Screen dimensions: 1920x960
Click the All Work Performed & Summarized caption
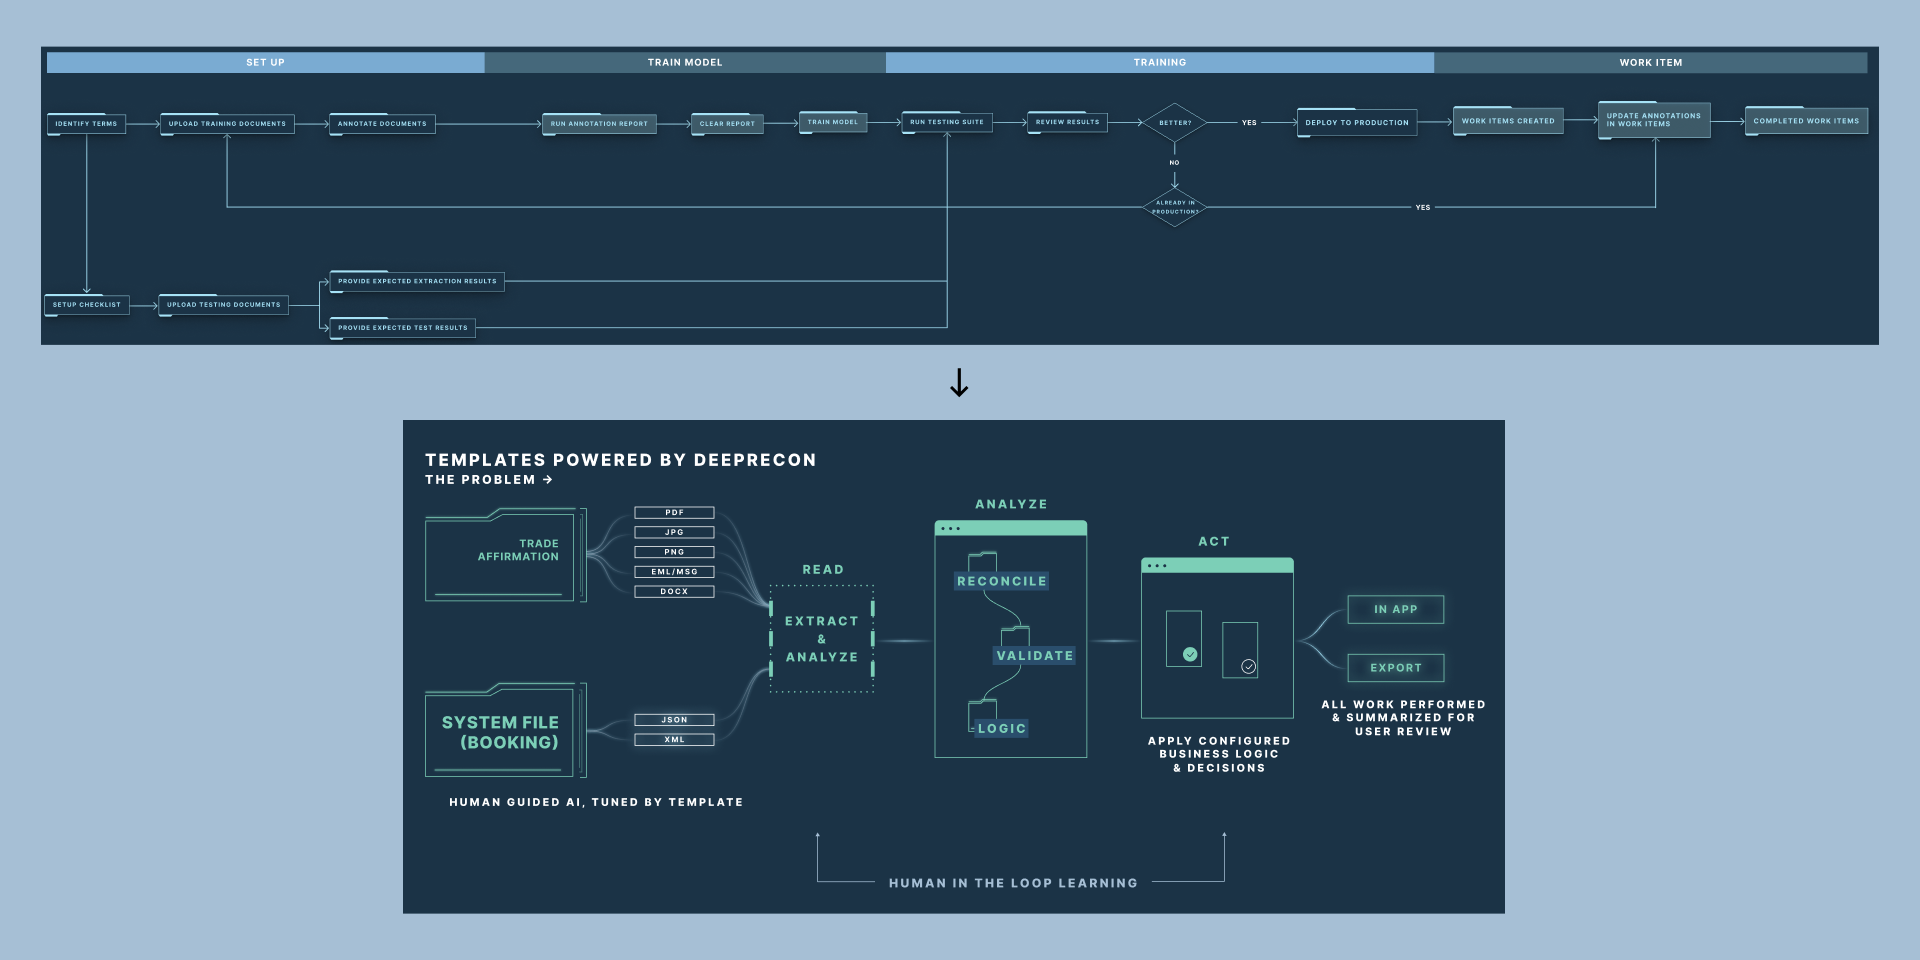coord(1403,718)
